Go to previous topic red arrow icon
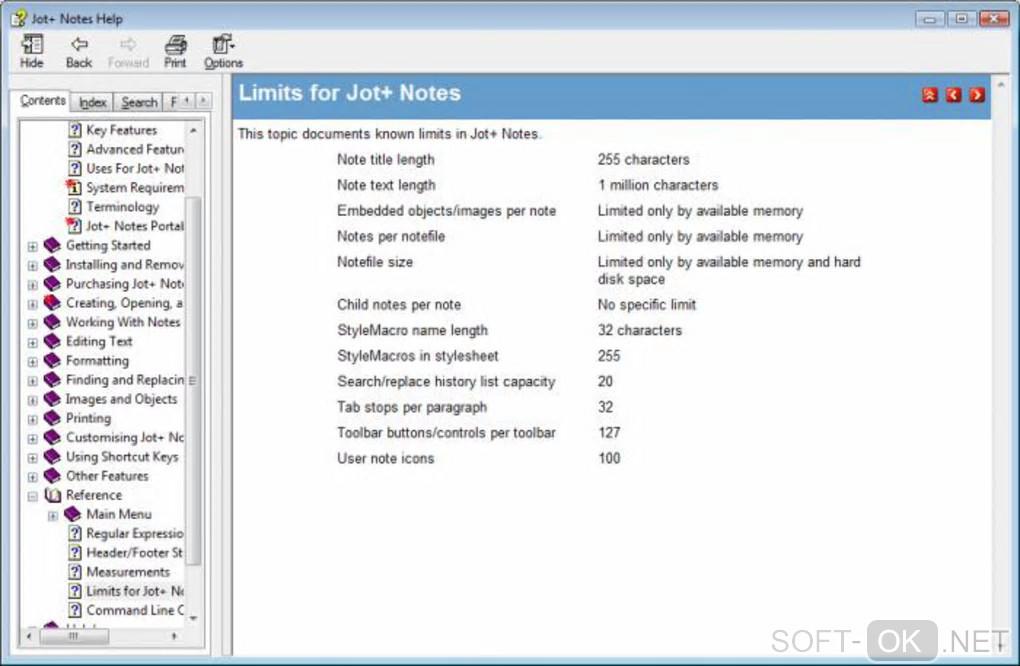The height and width of the screenshot is (666, 1020). pos(954,95)
